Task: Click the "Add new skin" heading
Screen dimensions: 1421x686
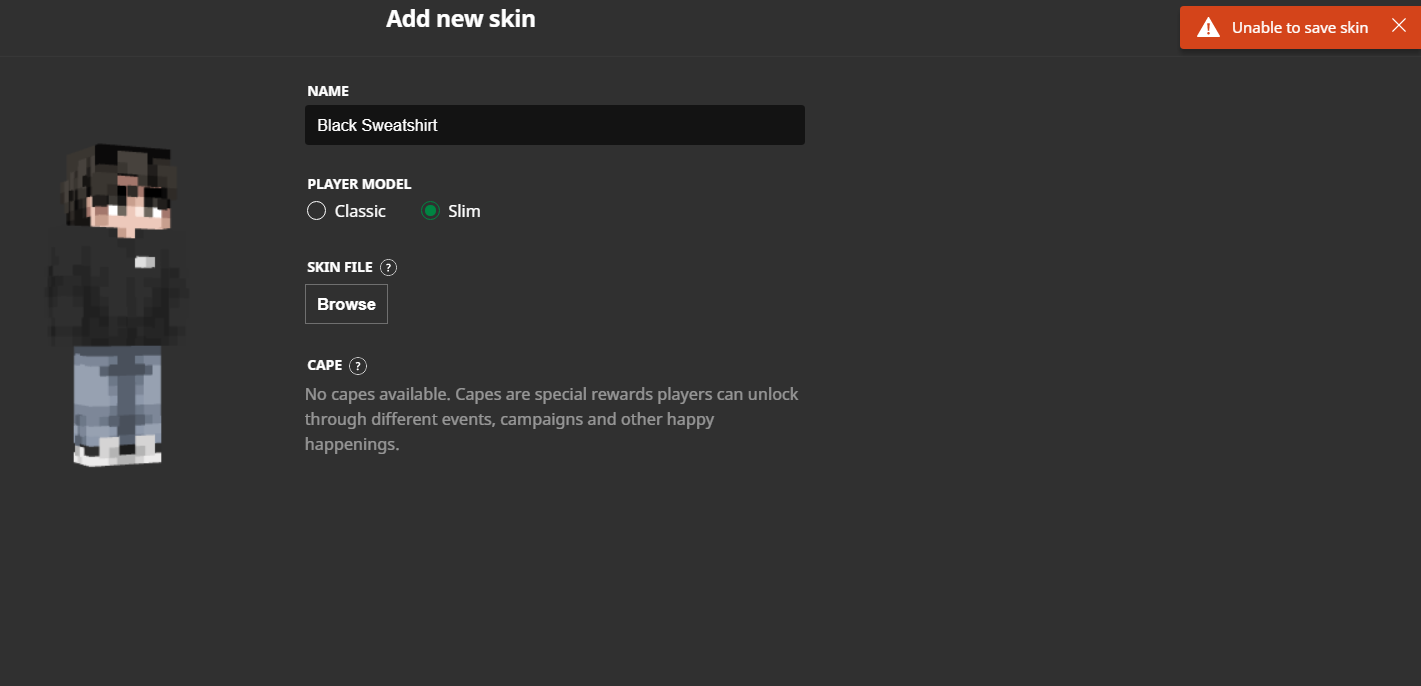Action: coord(460,19)
